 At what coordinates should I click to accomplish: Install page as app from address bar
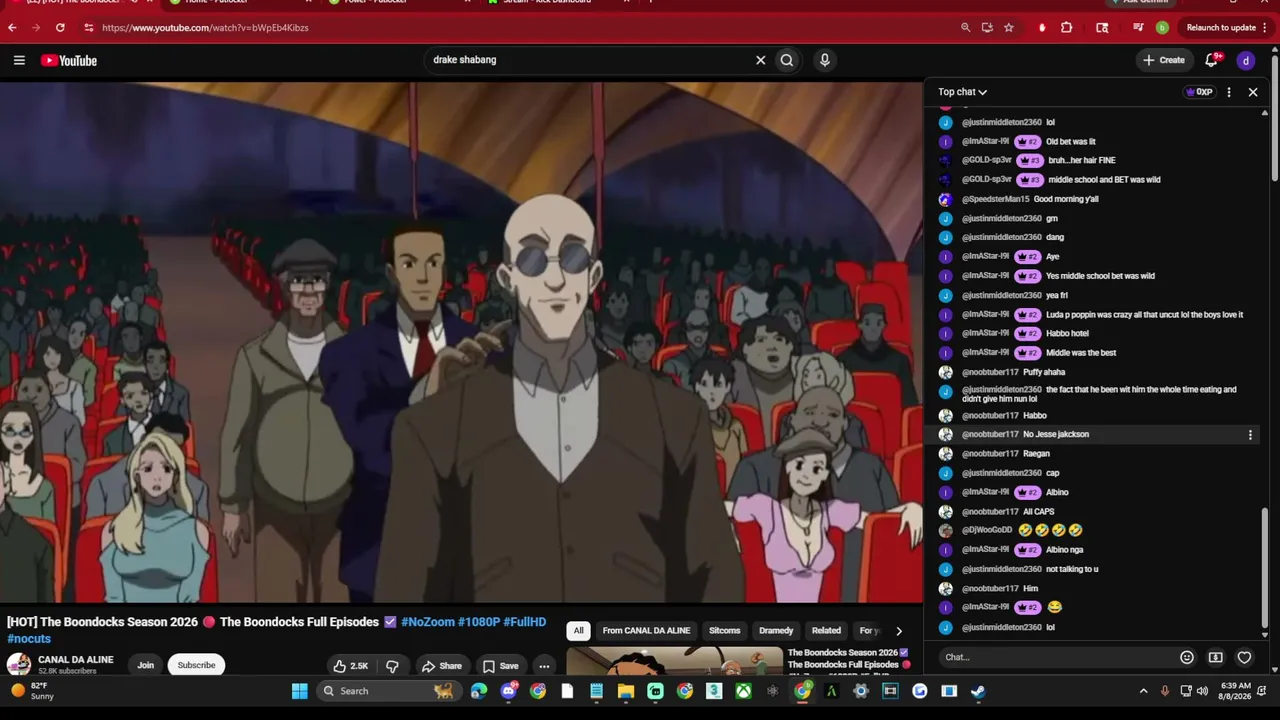987,28
